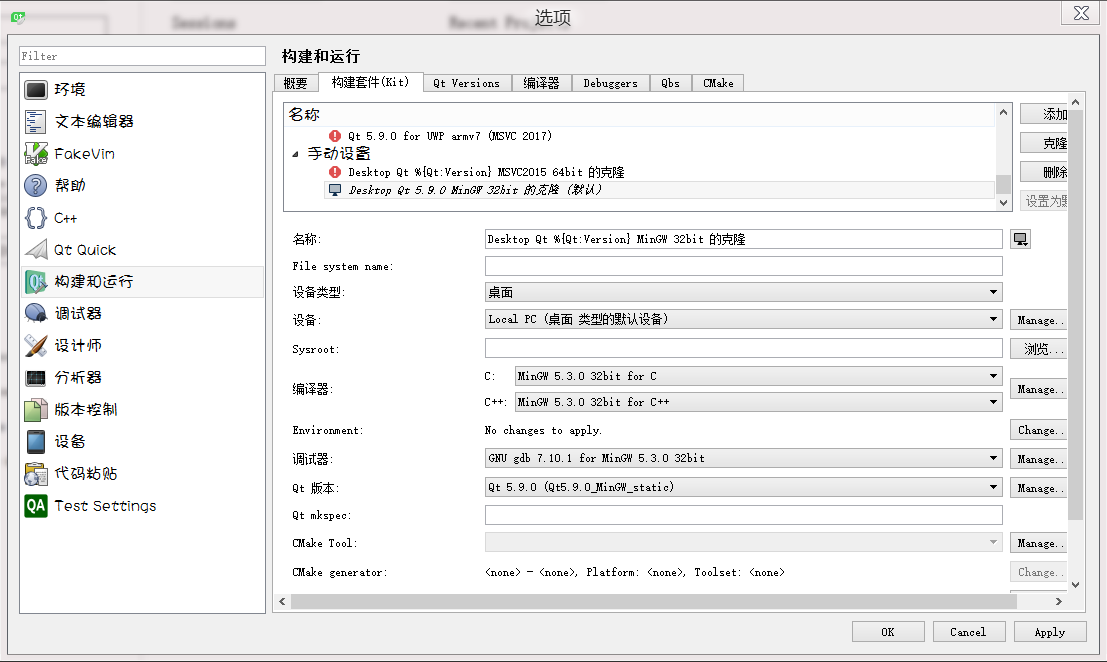Collapse the 手动设置 tree group

(x=295, y=154)
